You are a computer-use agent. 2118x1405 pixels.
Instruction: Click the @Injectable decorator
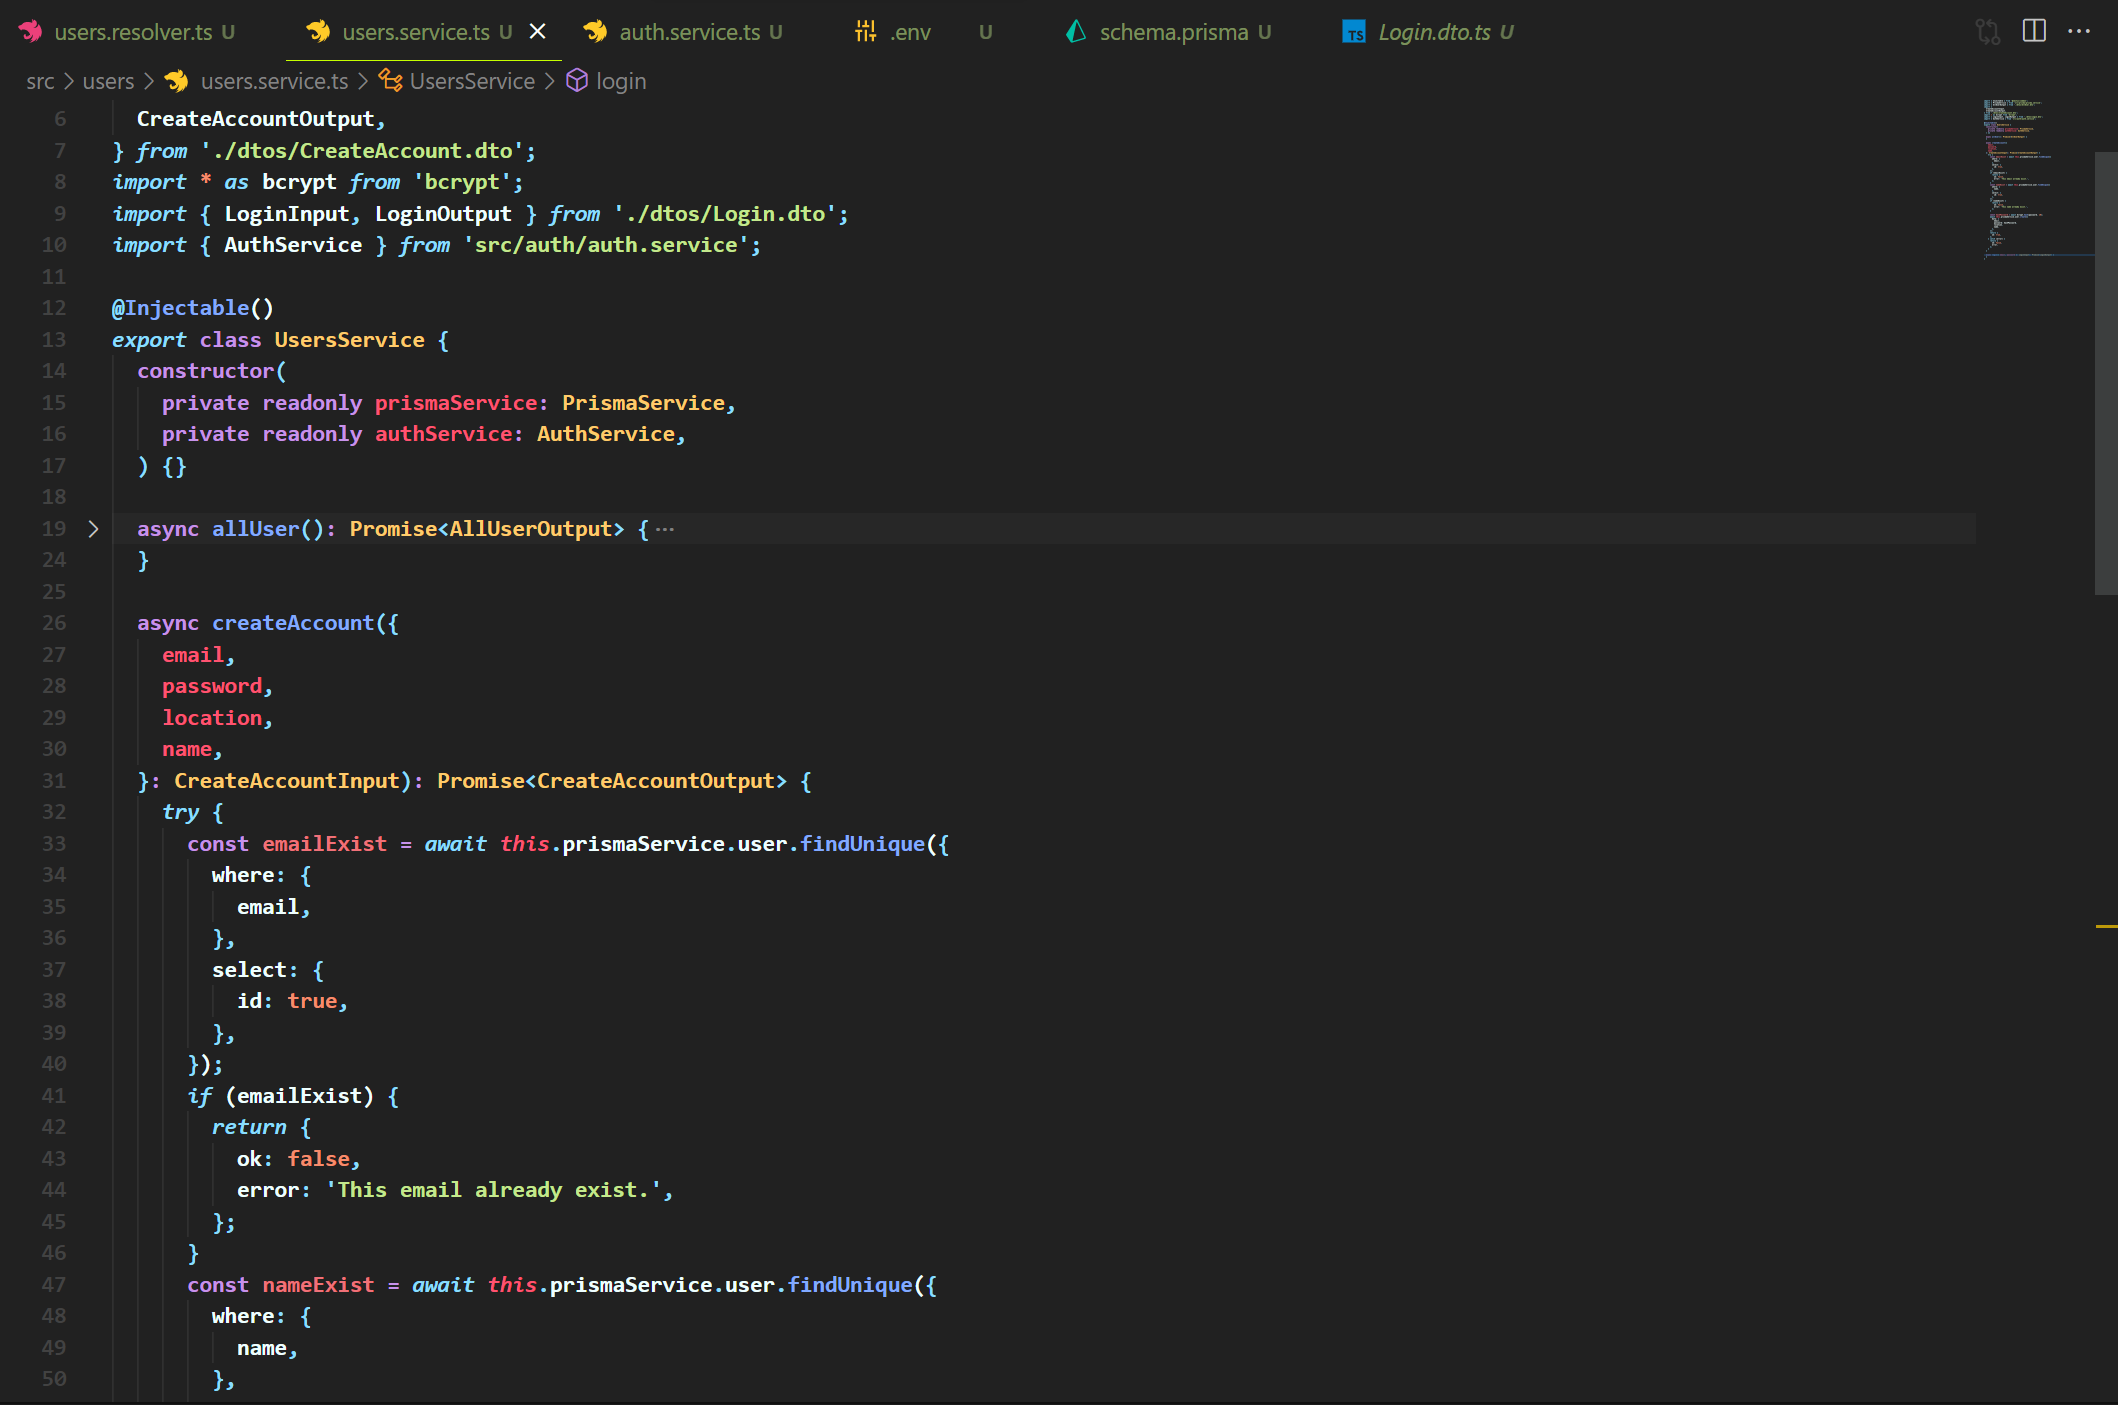(192, 308)
